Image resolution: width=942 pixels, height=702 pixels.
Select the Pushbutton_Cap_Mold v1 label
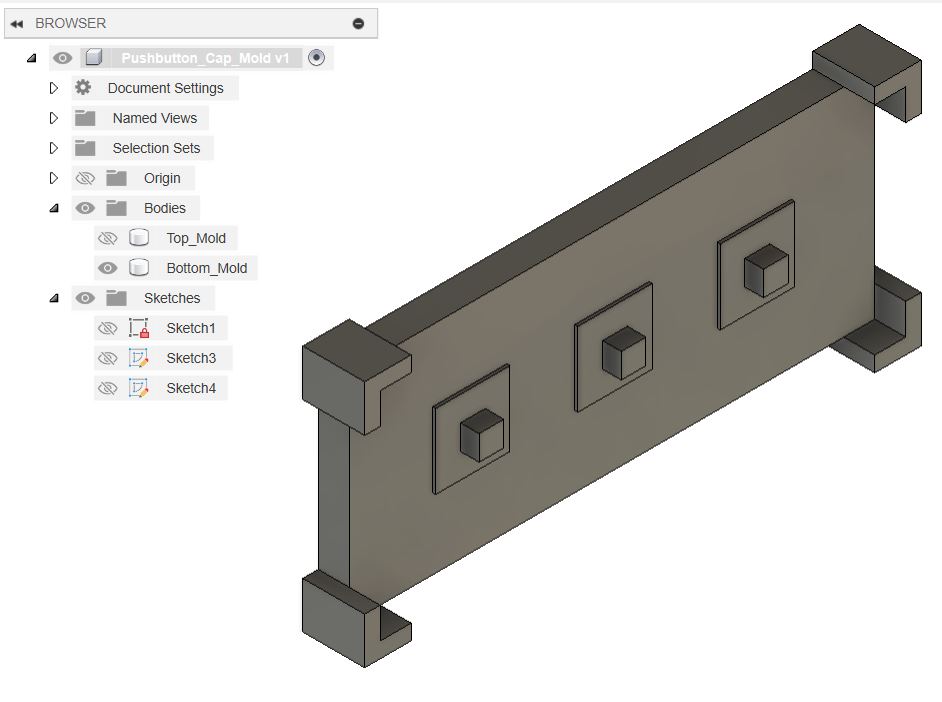coord(205,58)
